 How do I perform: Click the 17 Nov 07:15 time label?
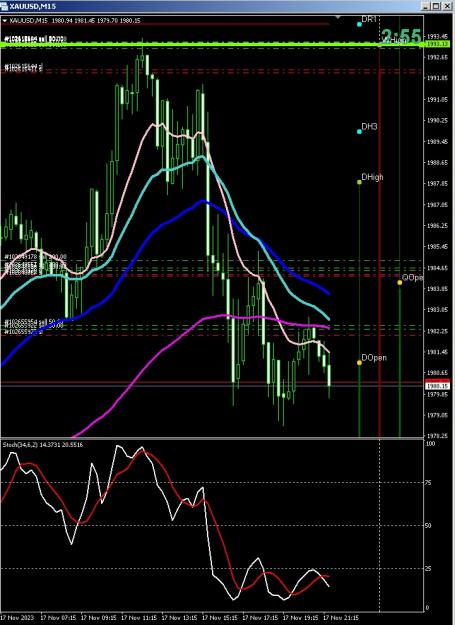click(x=58, y=618)
